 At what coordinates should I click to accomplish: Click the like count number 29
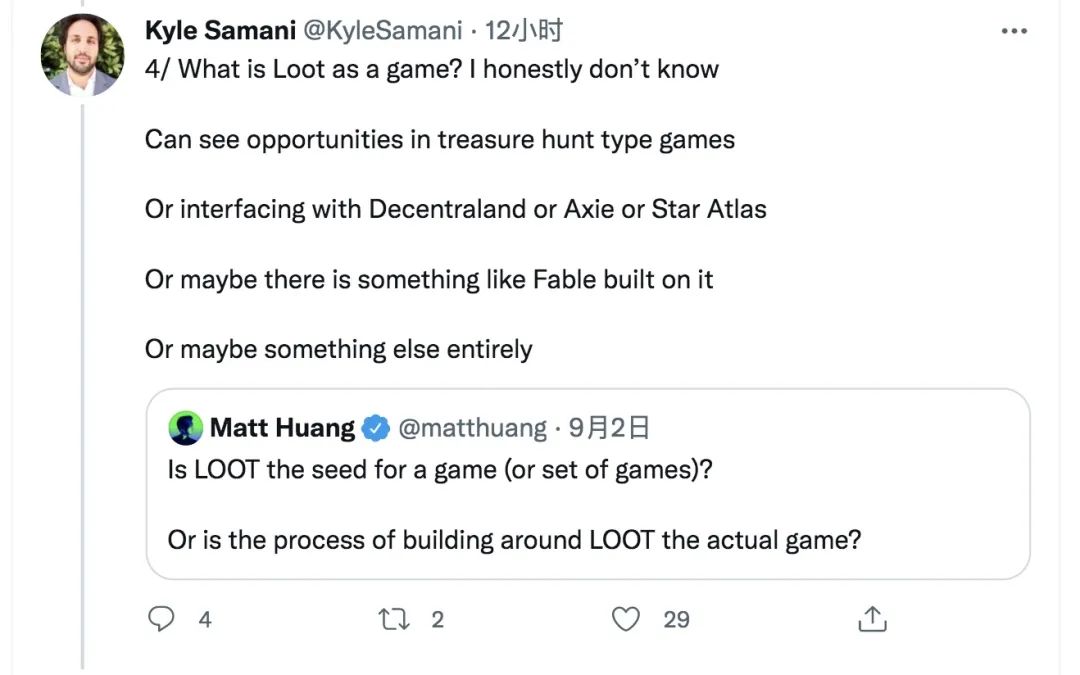[x=677, y=620]
